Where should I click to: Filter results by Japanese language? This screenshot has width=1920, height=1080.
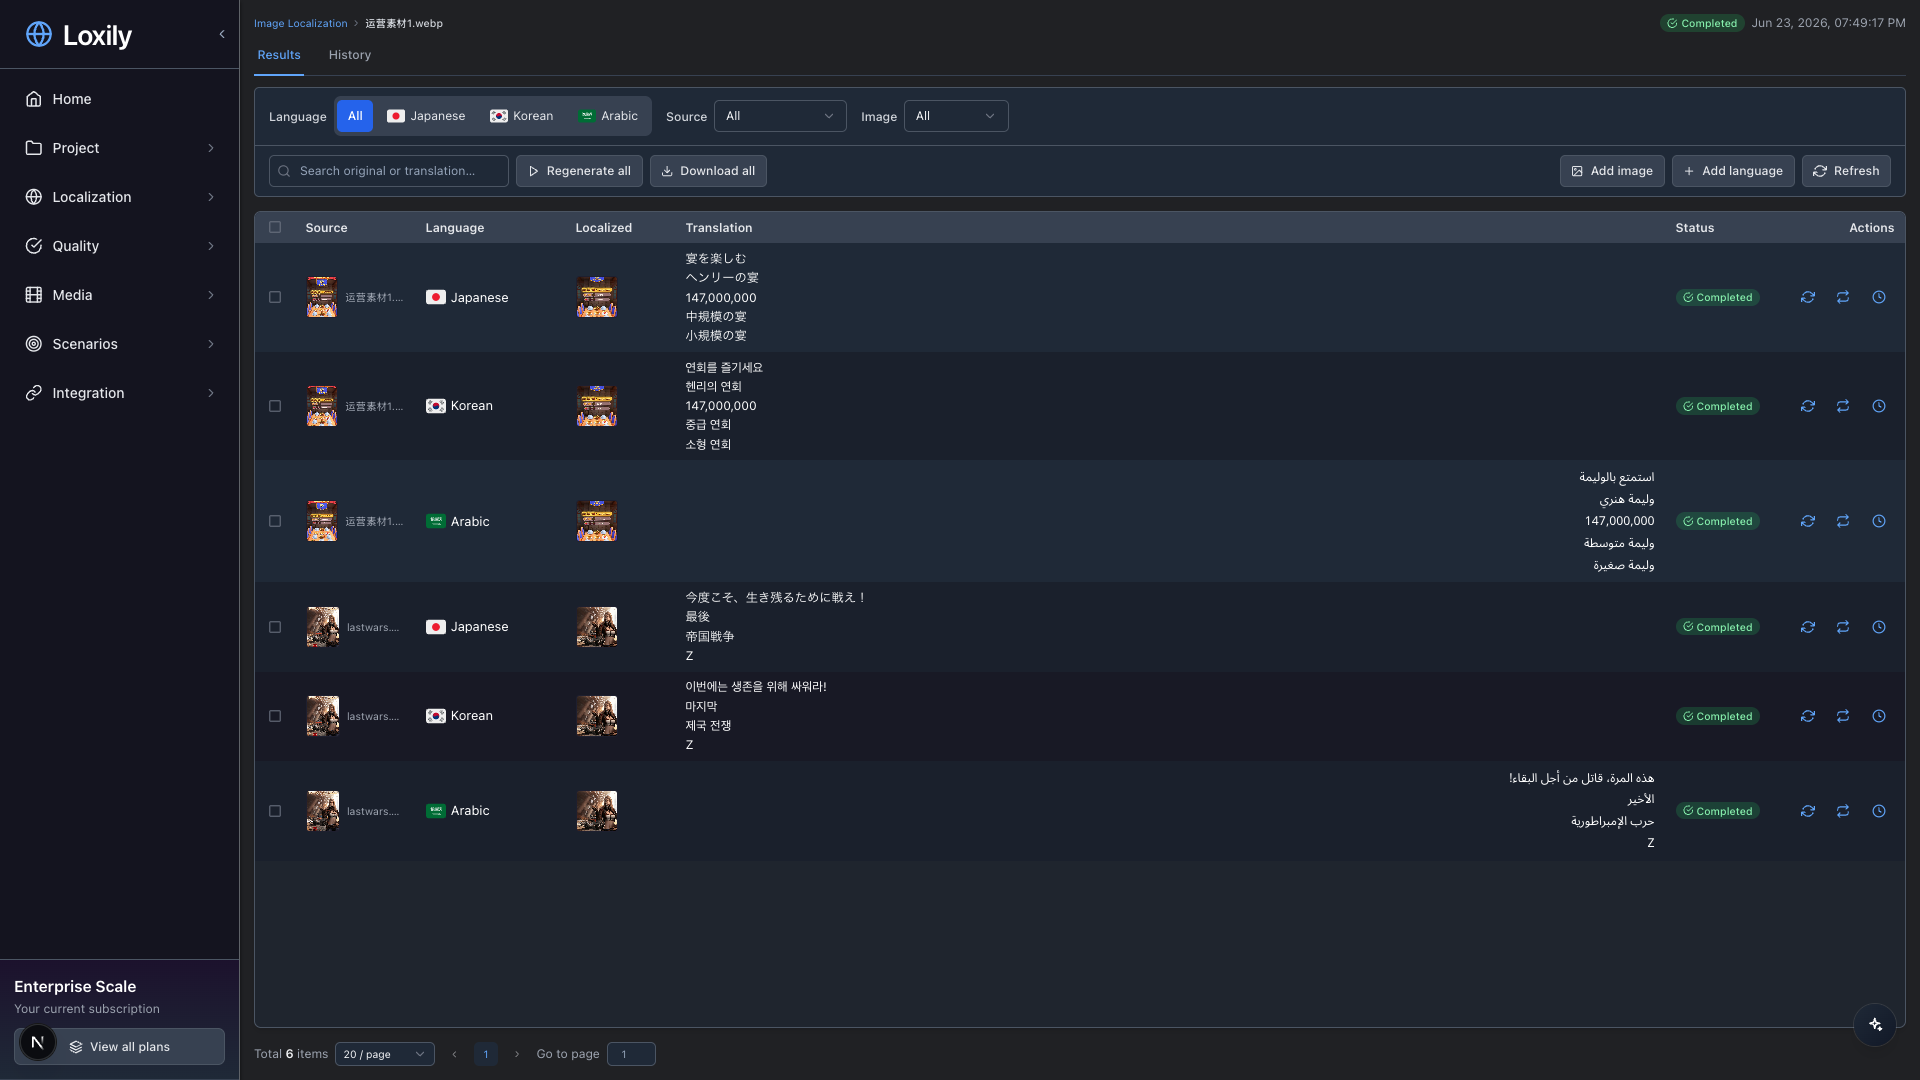426,116
